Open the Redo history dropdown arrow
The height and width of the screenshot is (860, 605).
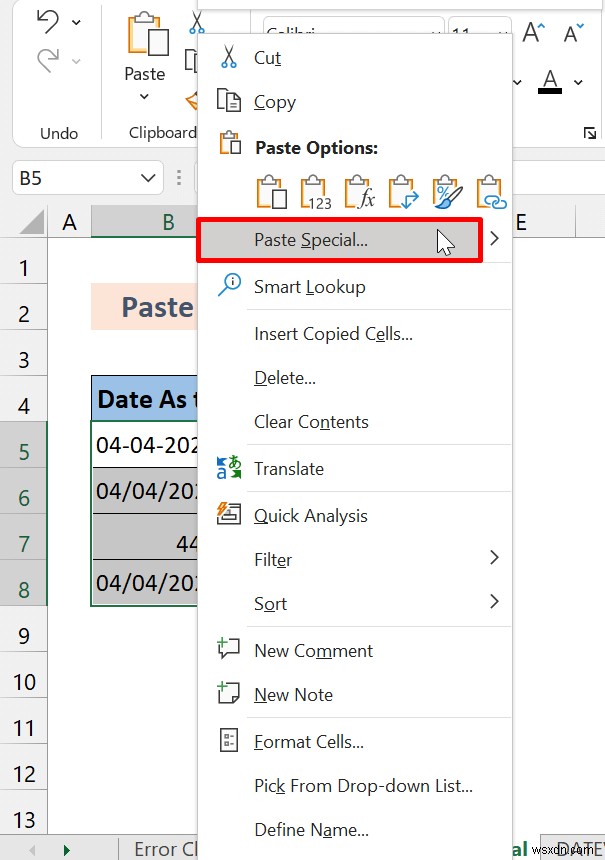[76, 61]
